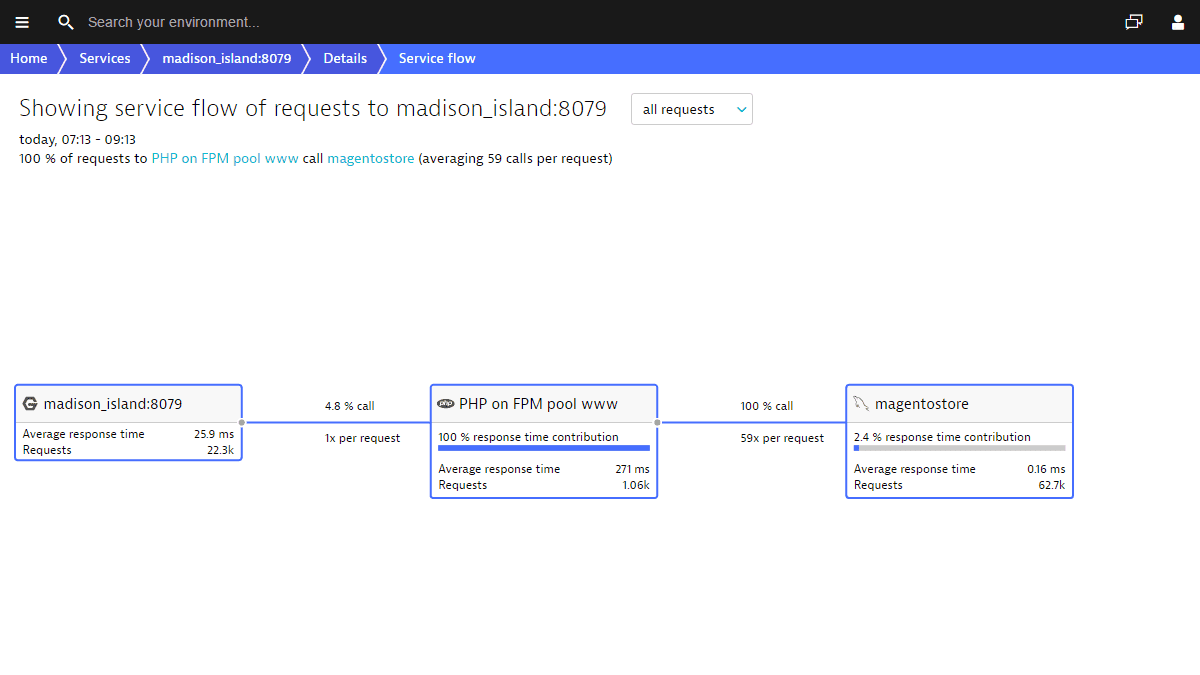Click the 100 % response time contribution bar
Image resolution: width=1200 pixels, height=675 pixels.
point(544,448)
